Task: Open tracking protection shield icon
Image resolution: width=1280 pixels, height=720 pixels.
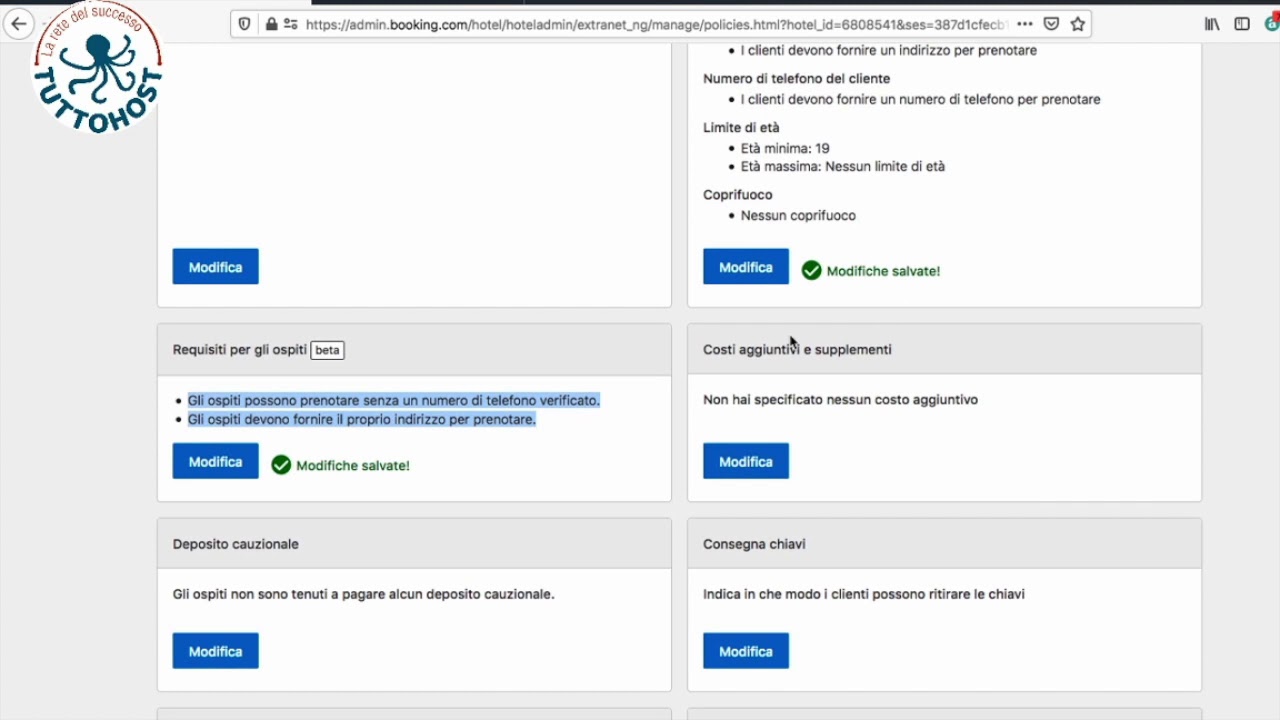Action: (245, 24)
